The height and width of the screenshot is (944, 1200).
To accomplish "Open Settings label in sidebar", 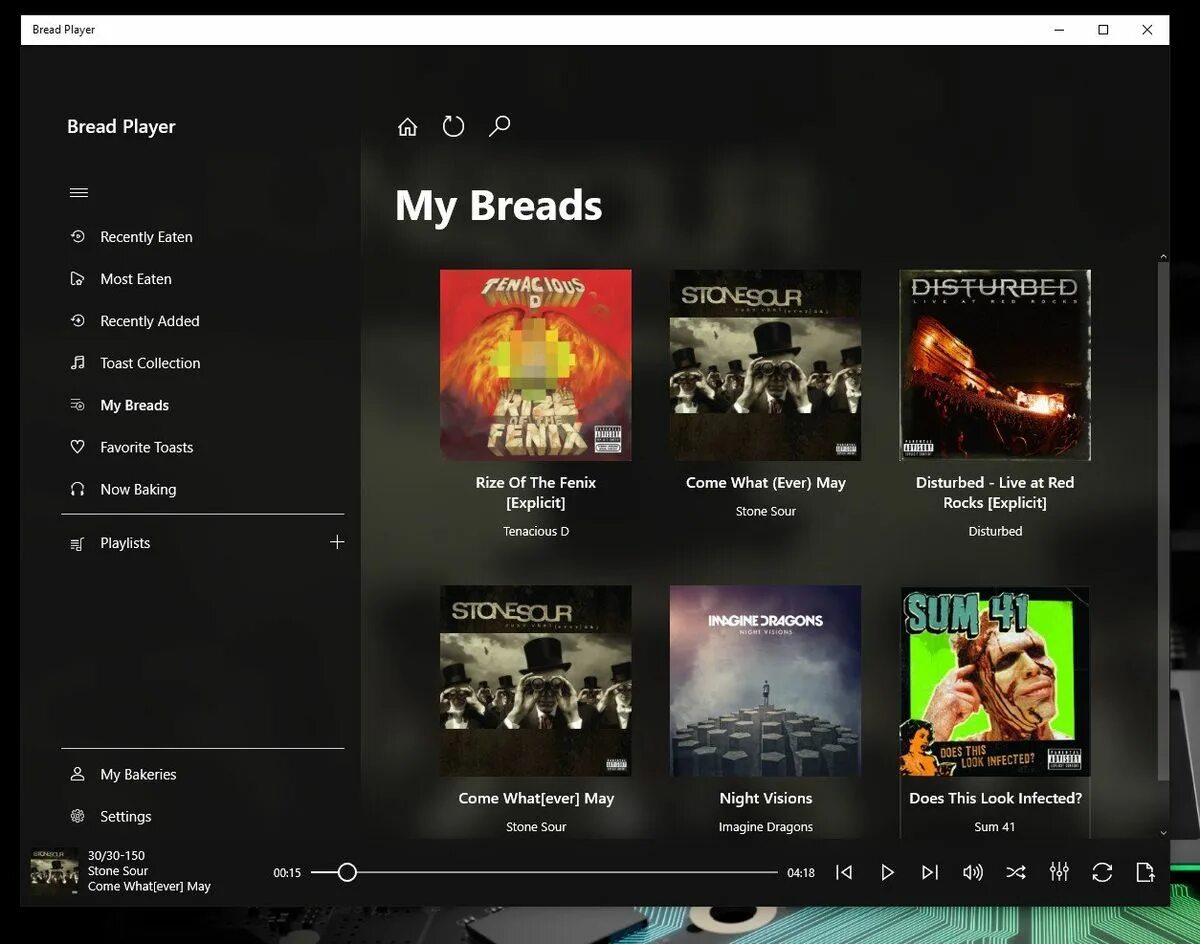I will click(x=126, y=816).
